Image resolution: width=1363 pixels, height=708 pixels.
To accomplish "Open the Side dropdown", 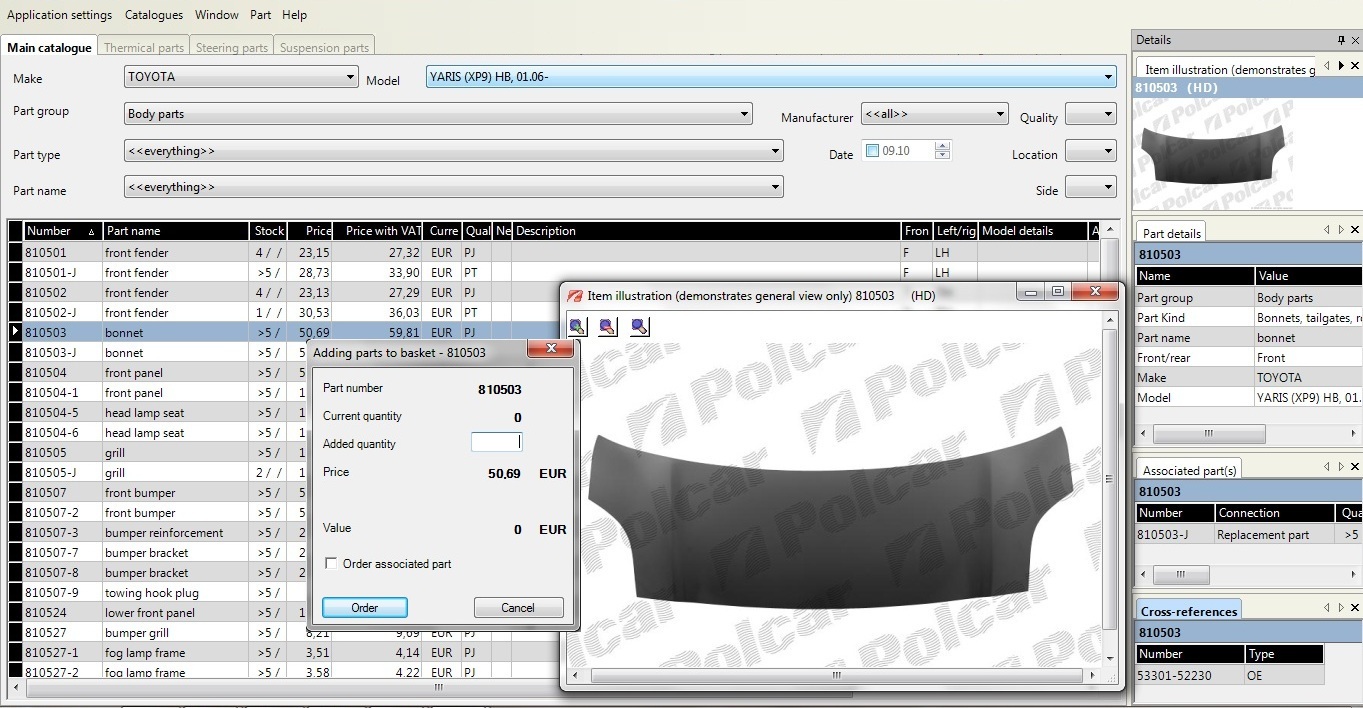I will coord(1107,187).
